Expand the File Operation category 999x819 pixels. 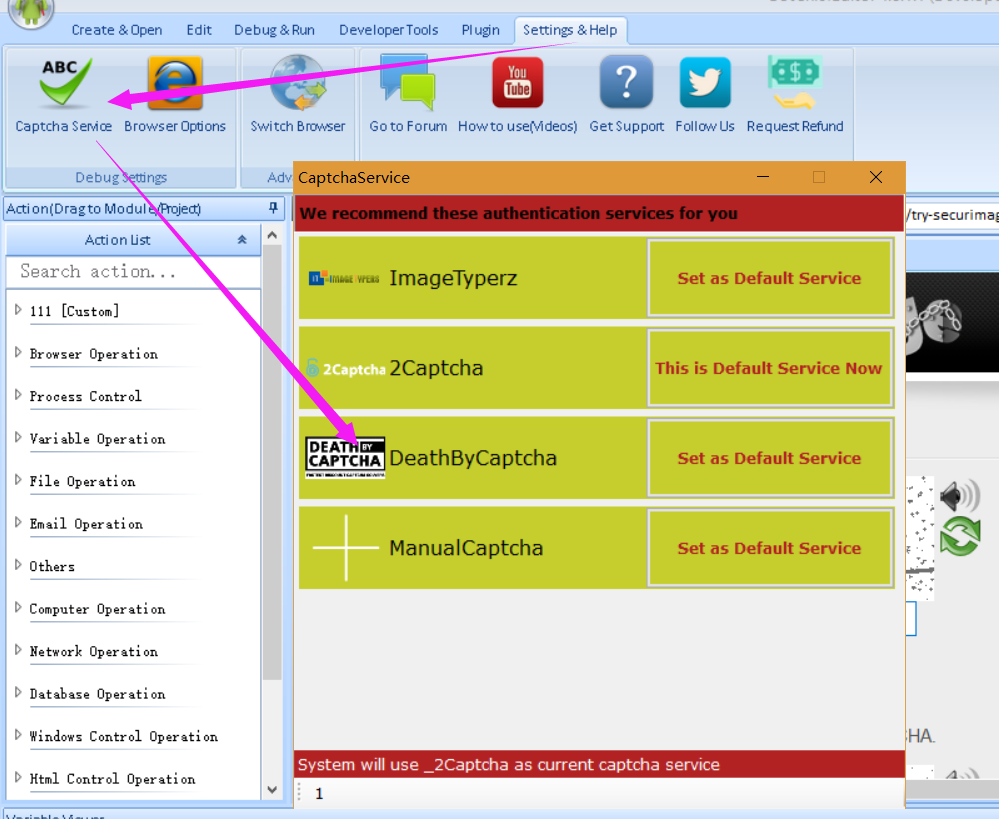(18, 480)
